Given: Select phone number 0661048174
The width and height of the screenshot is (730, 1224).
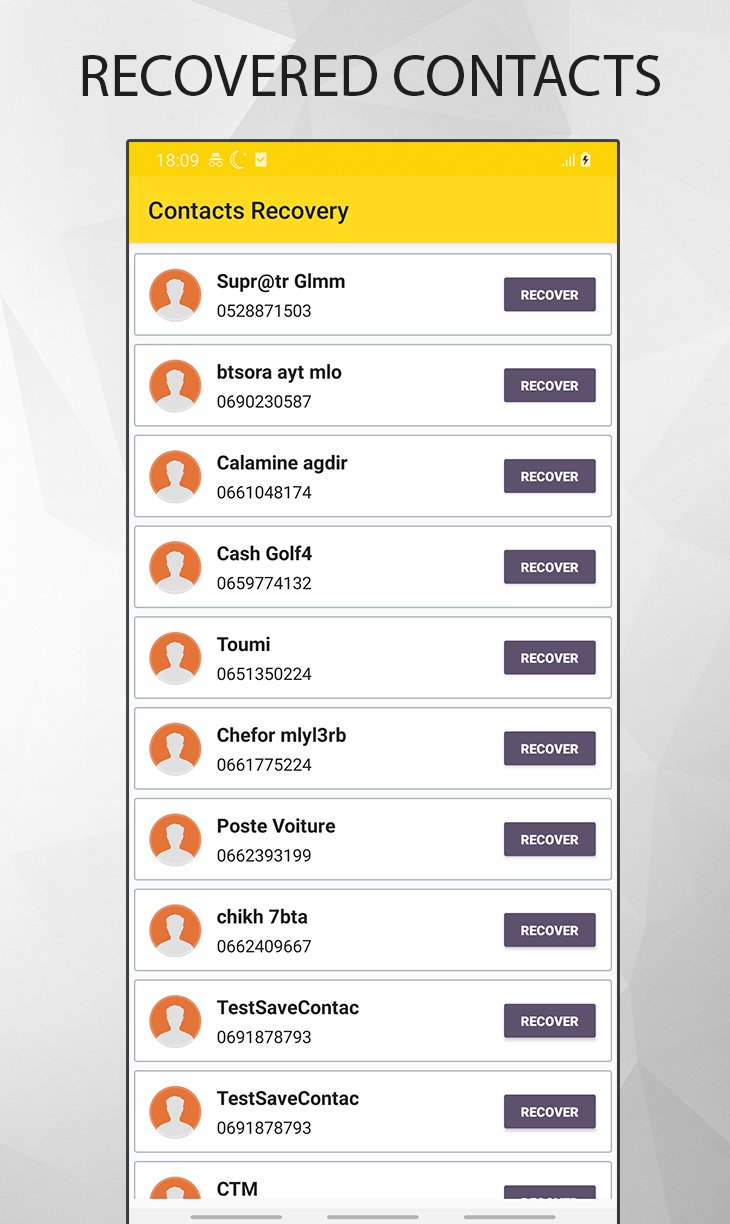Looking at the screenshot, I should [264, 493].
